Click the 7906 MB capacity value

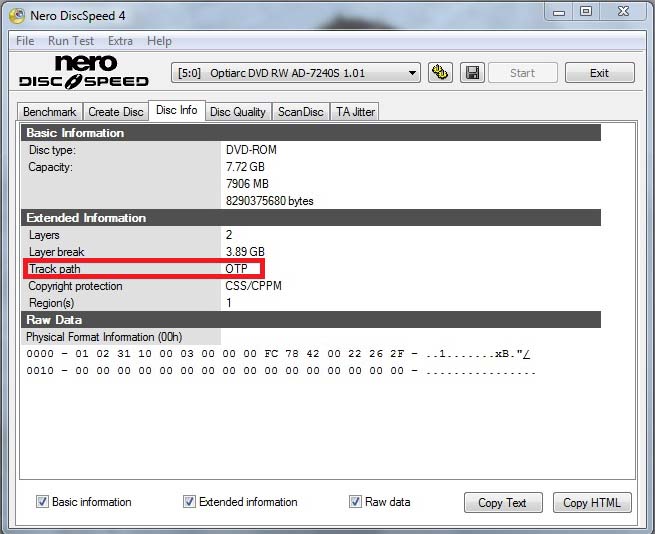click(247, 184)
